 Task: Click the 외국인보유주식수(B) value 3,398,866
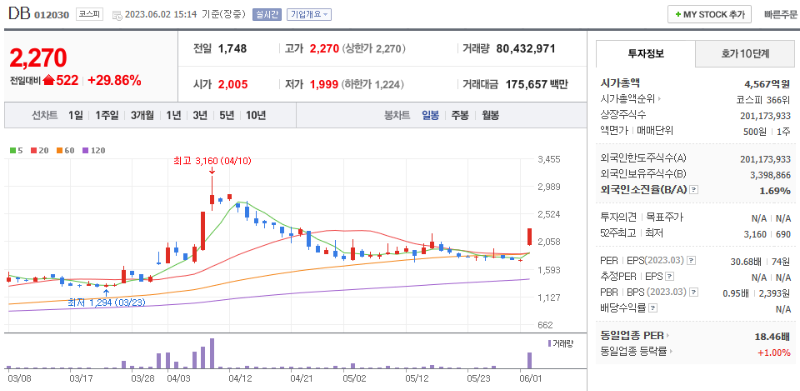point(770,175)
